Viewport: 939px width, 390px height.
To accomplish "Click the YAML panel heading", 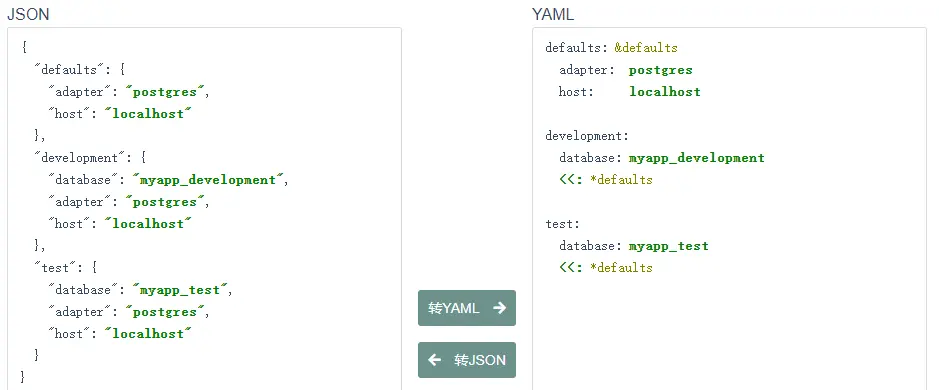I will 553,14.
